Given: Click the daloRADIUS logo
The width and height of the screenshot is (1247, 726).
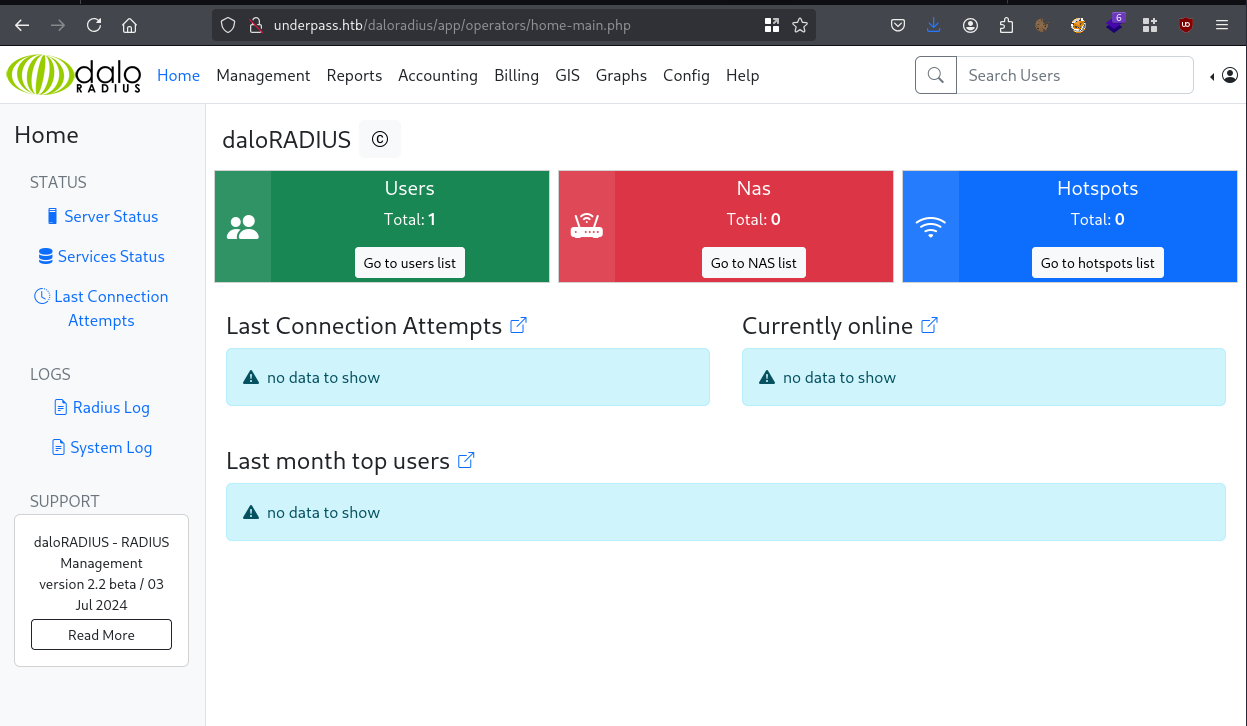Looking at the screenshot, I should click(74, 75).
